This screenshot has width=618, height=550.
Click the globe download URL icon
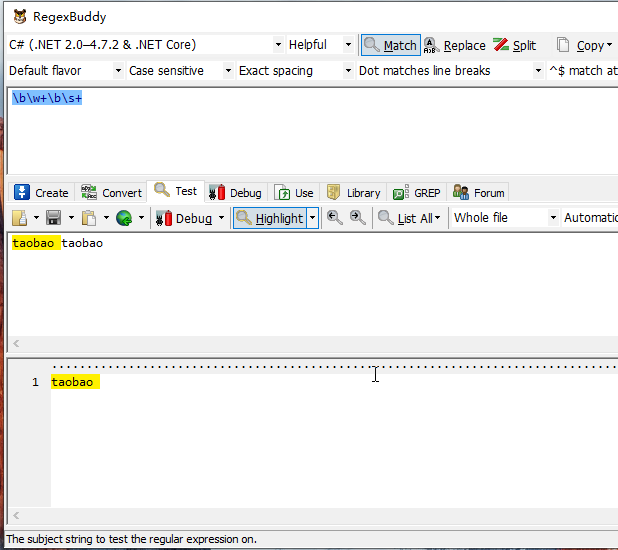tap(124, 218)
